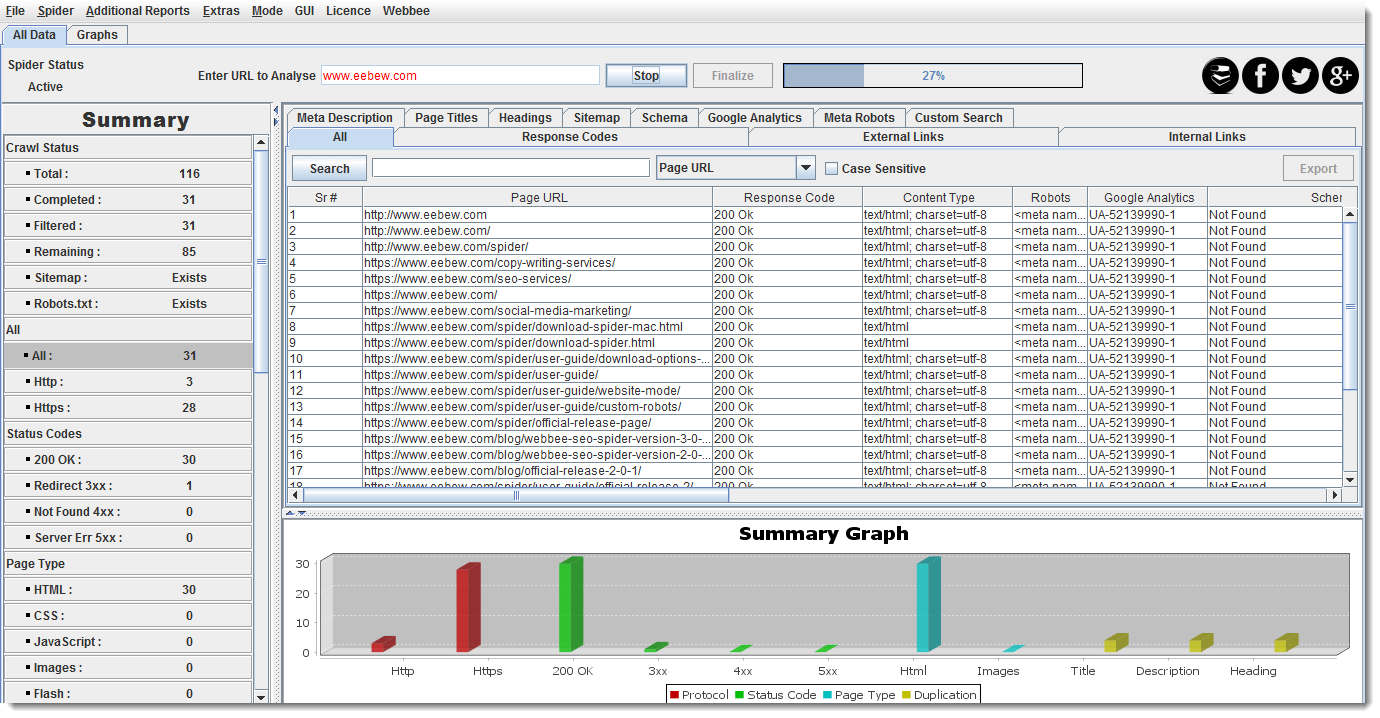The image size is (1380, 718).
Task: Focus the search text field beside Search
Action: click(x=511, y=168)
